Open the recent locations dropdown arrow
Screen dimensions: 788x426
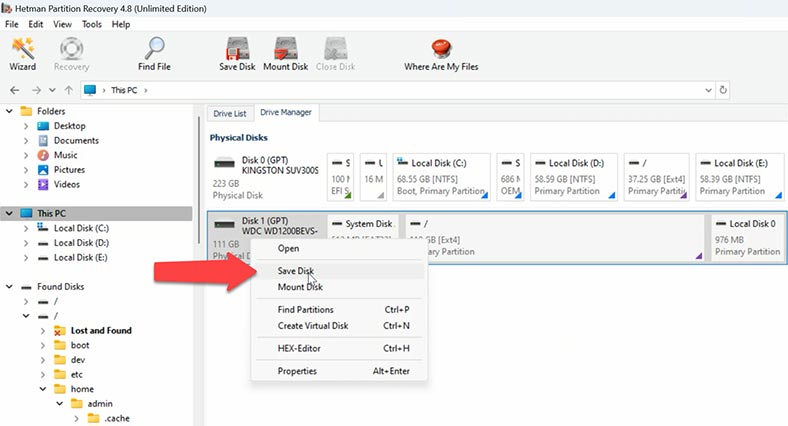pos(52,90)
